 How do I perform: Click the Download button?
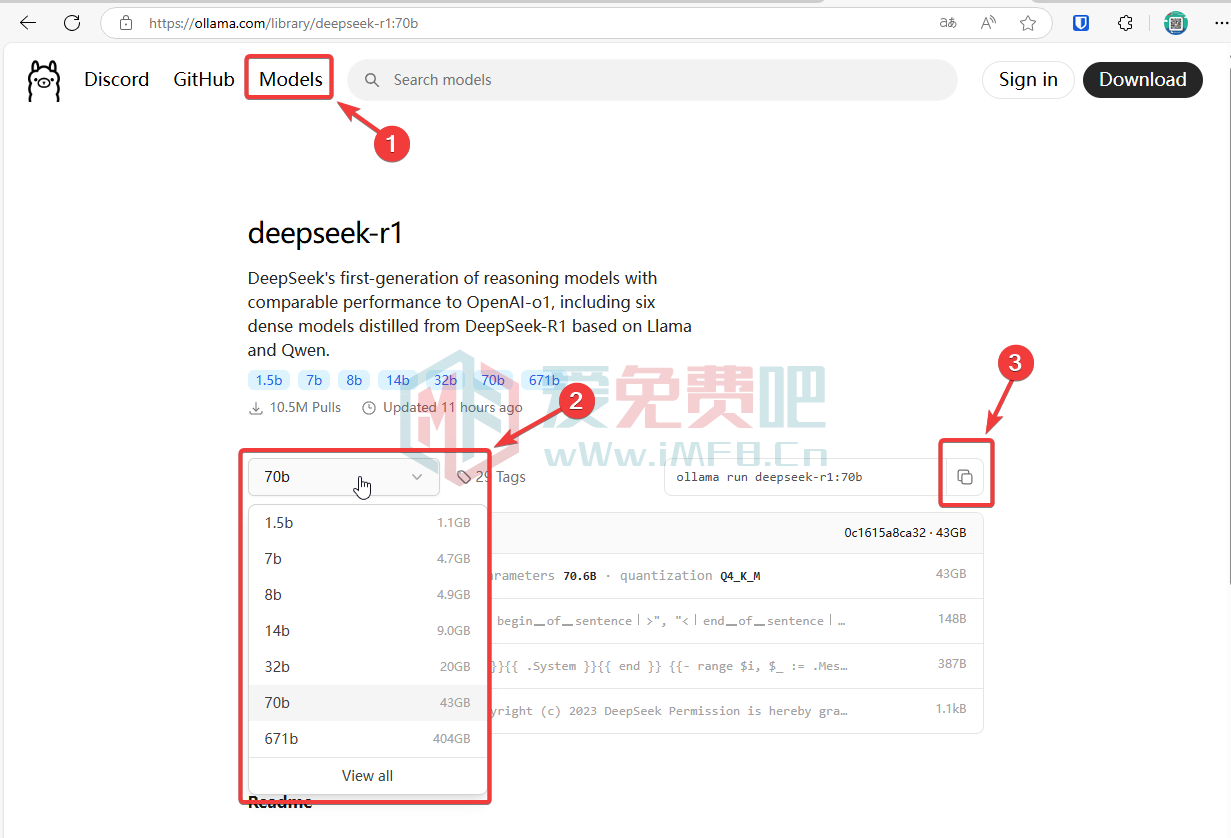click(x=1143, y=80)
